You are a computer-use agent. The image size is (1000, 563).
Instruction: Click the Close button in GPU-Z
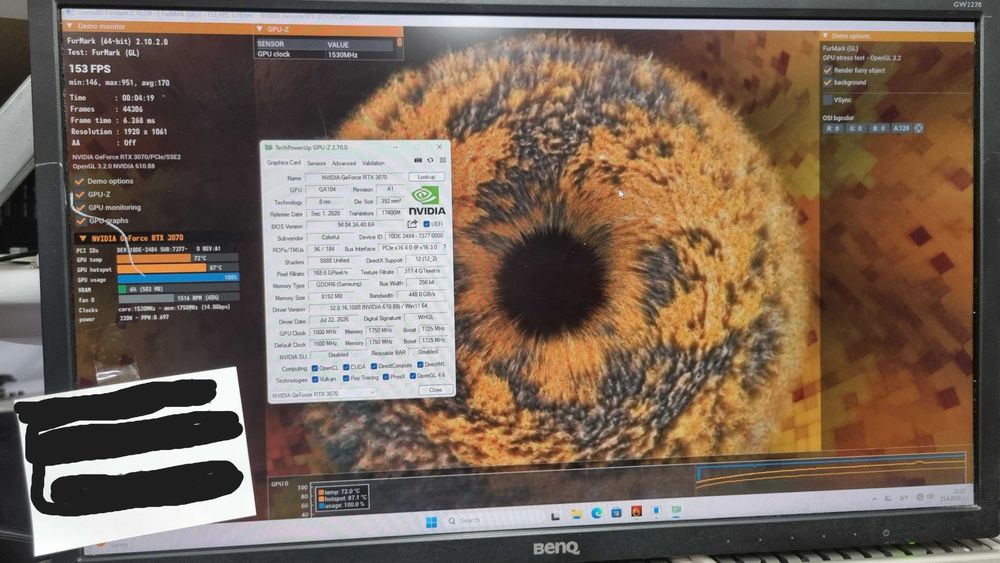pyautogui.click(x=435, y=389)
